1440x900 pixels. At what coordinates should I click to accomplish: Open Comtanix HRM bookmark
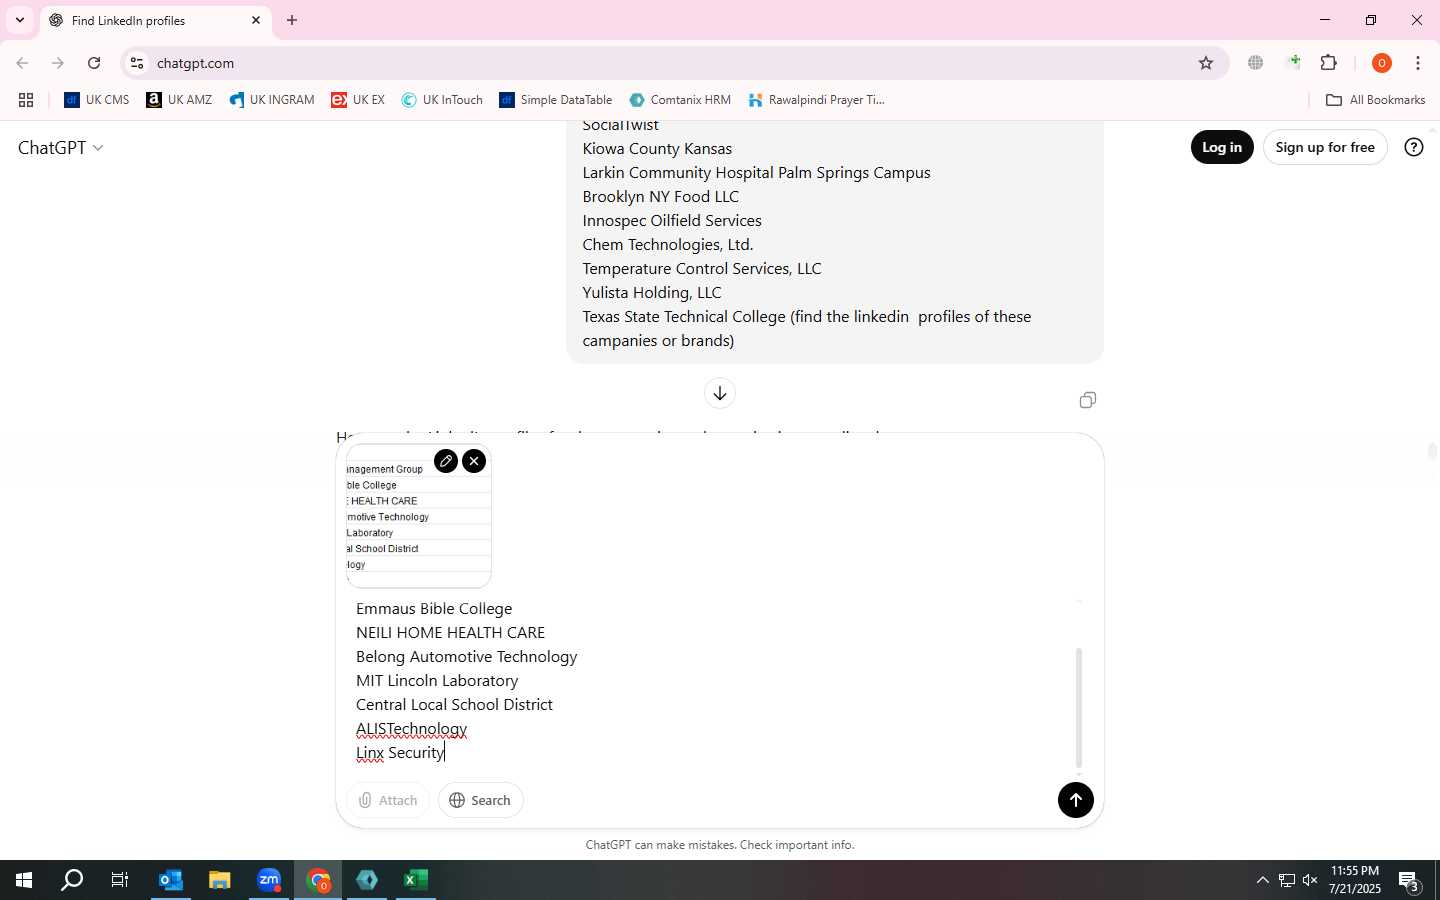[680, 100]
